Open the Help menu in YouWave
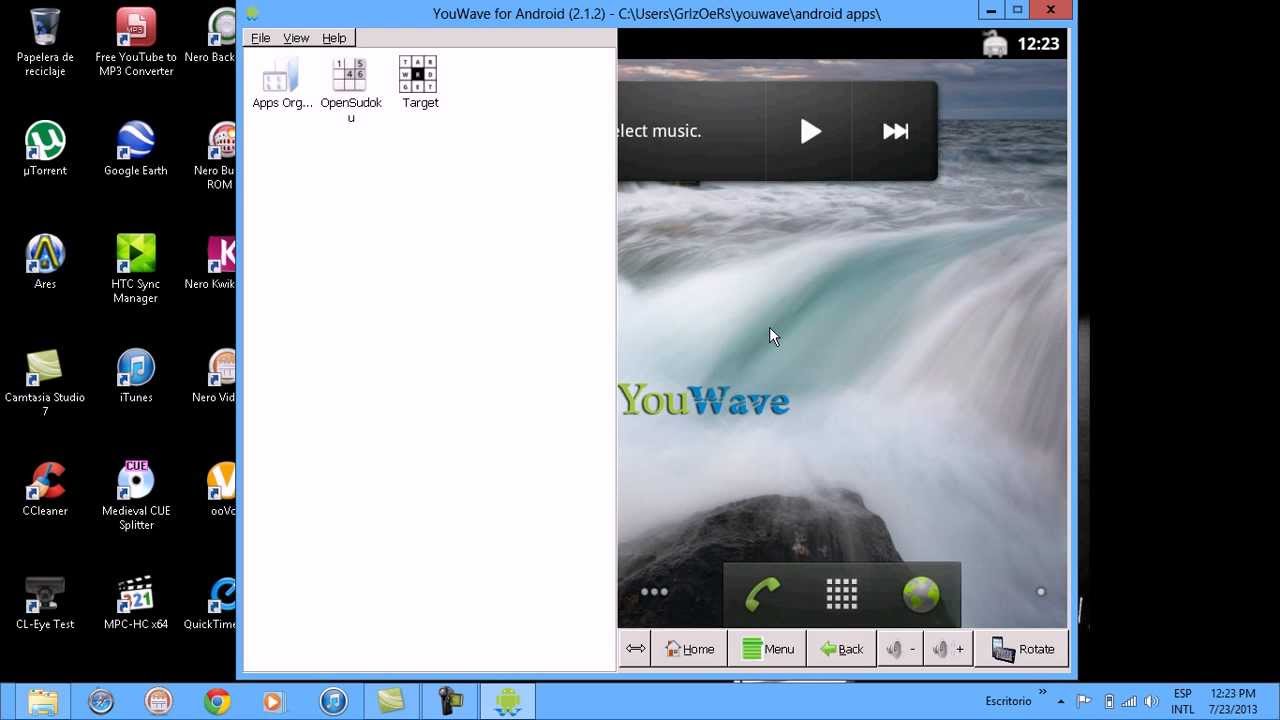Viewport: 1280px width, 720px height. click(334, 38)
